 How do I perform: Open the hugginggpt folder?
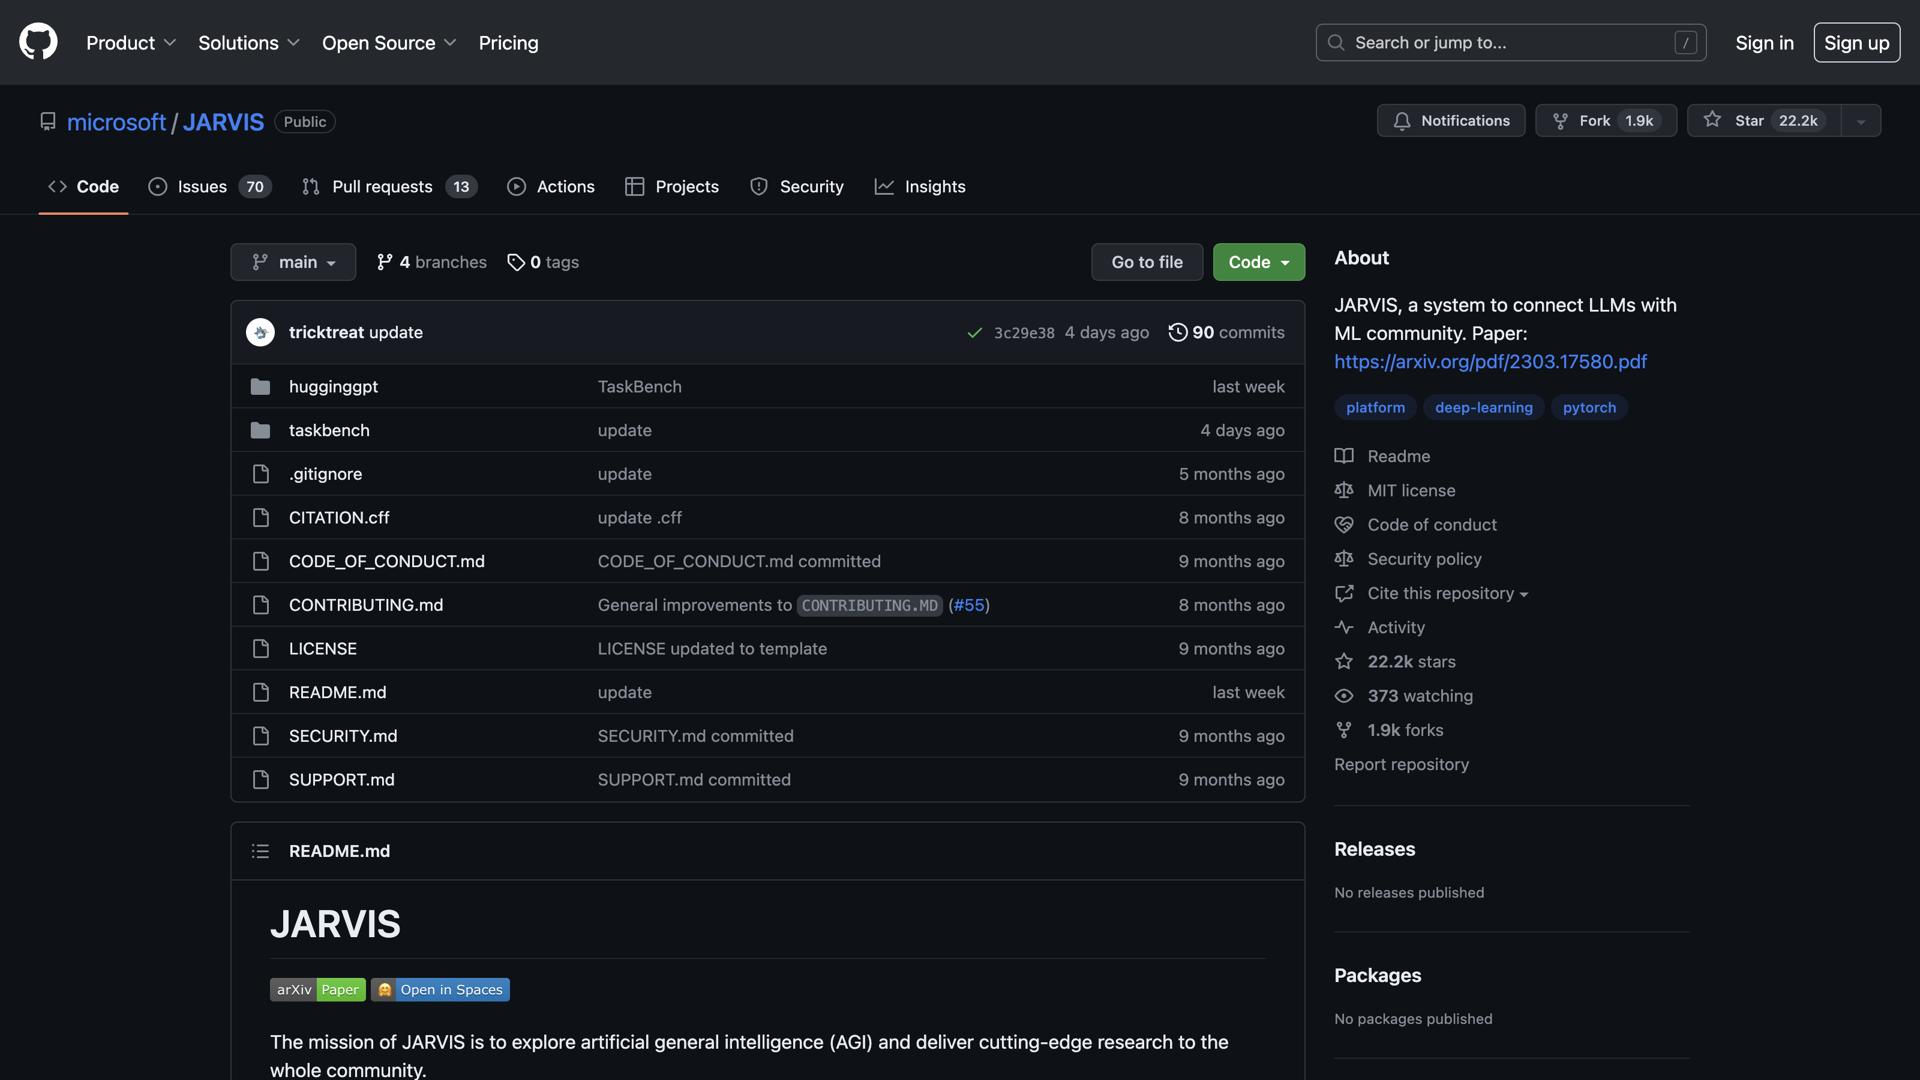click(x=333, y=386)
